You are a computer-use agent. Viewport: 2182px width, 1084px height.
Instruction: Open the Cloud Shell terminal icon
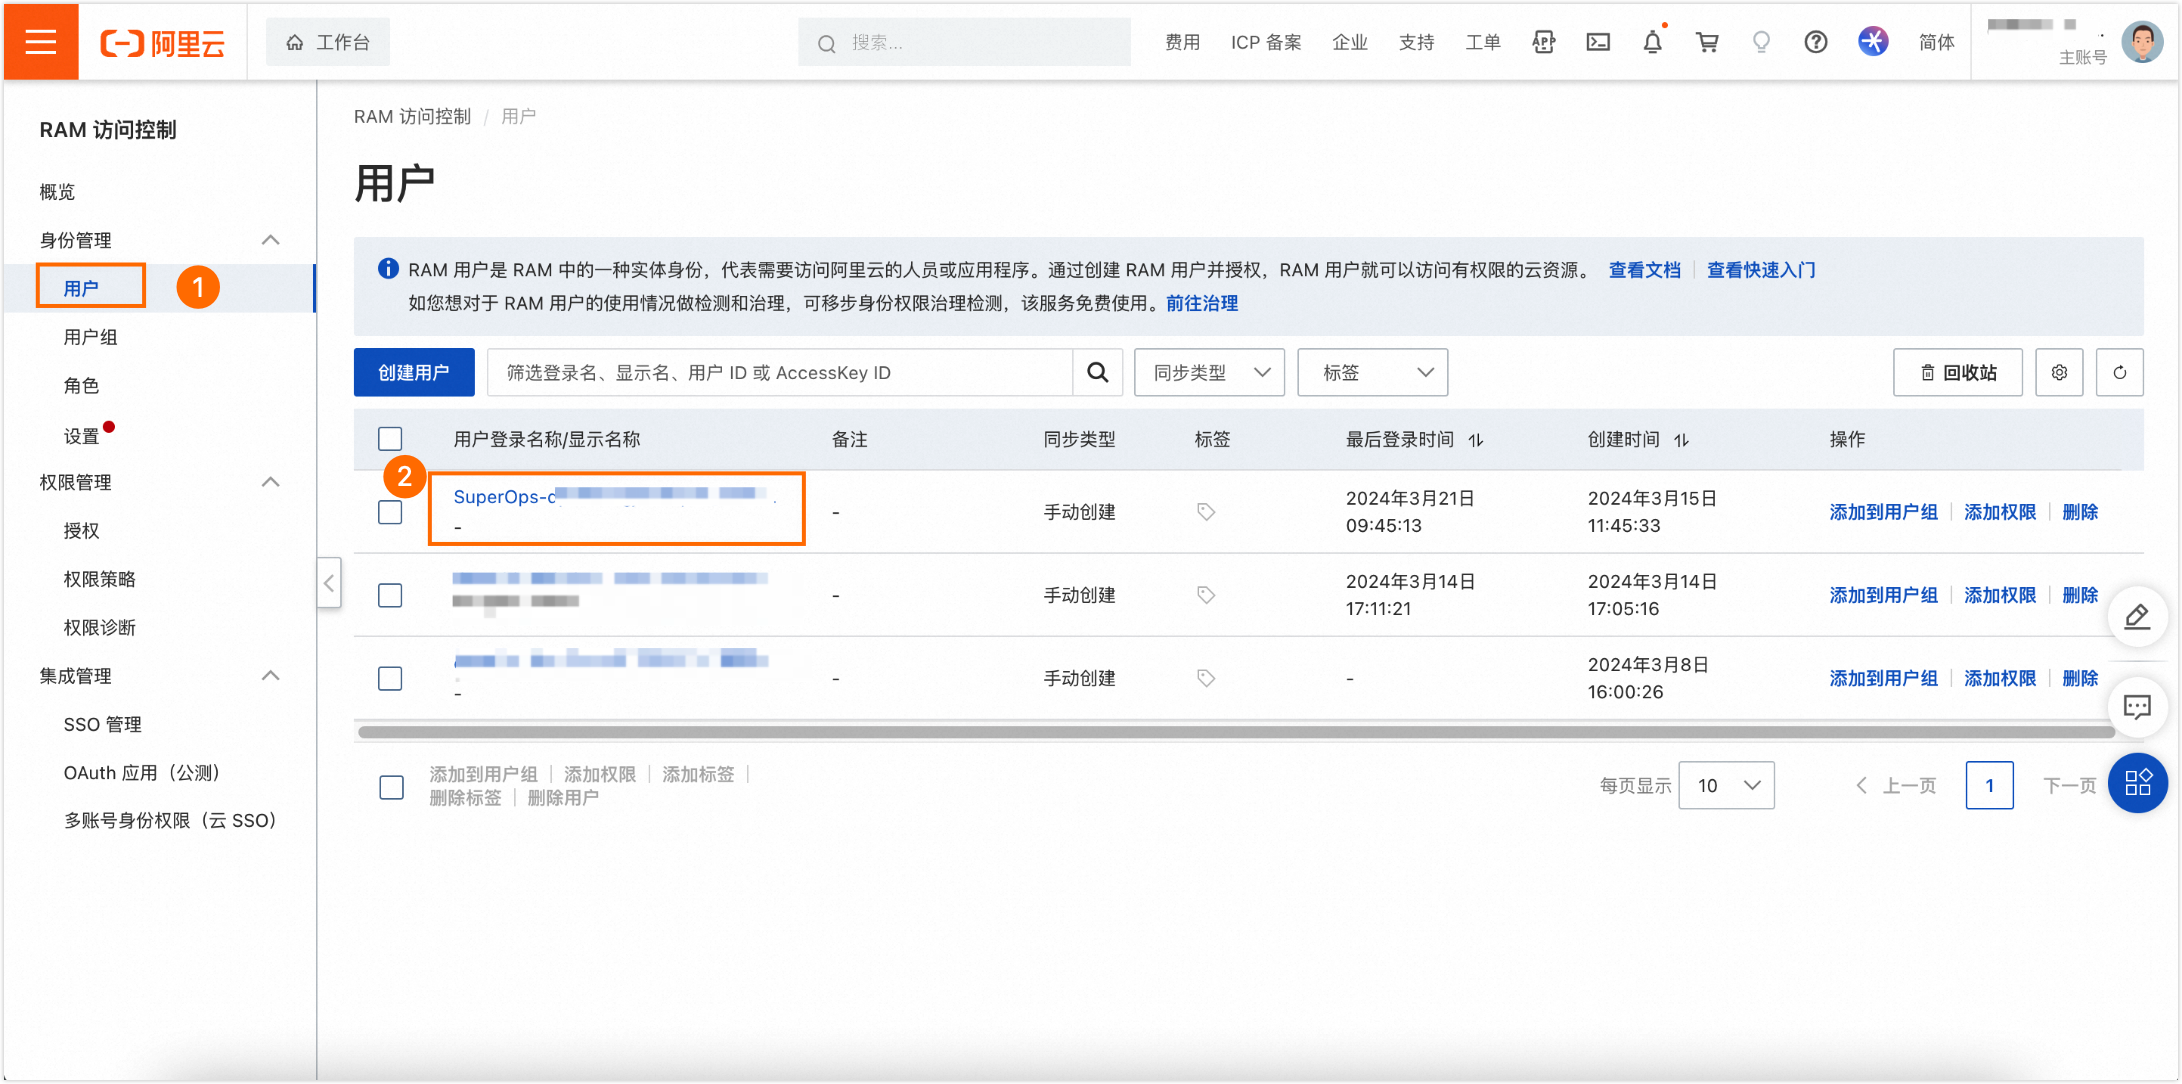[1598, 42]
